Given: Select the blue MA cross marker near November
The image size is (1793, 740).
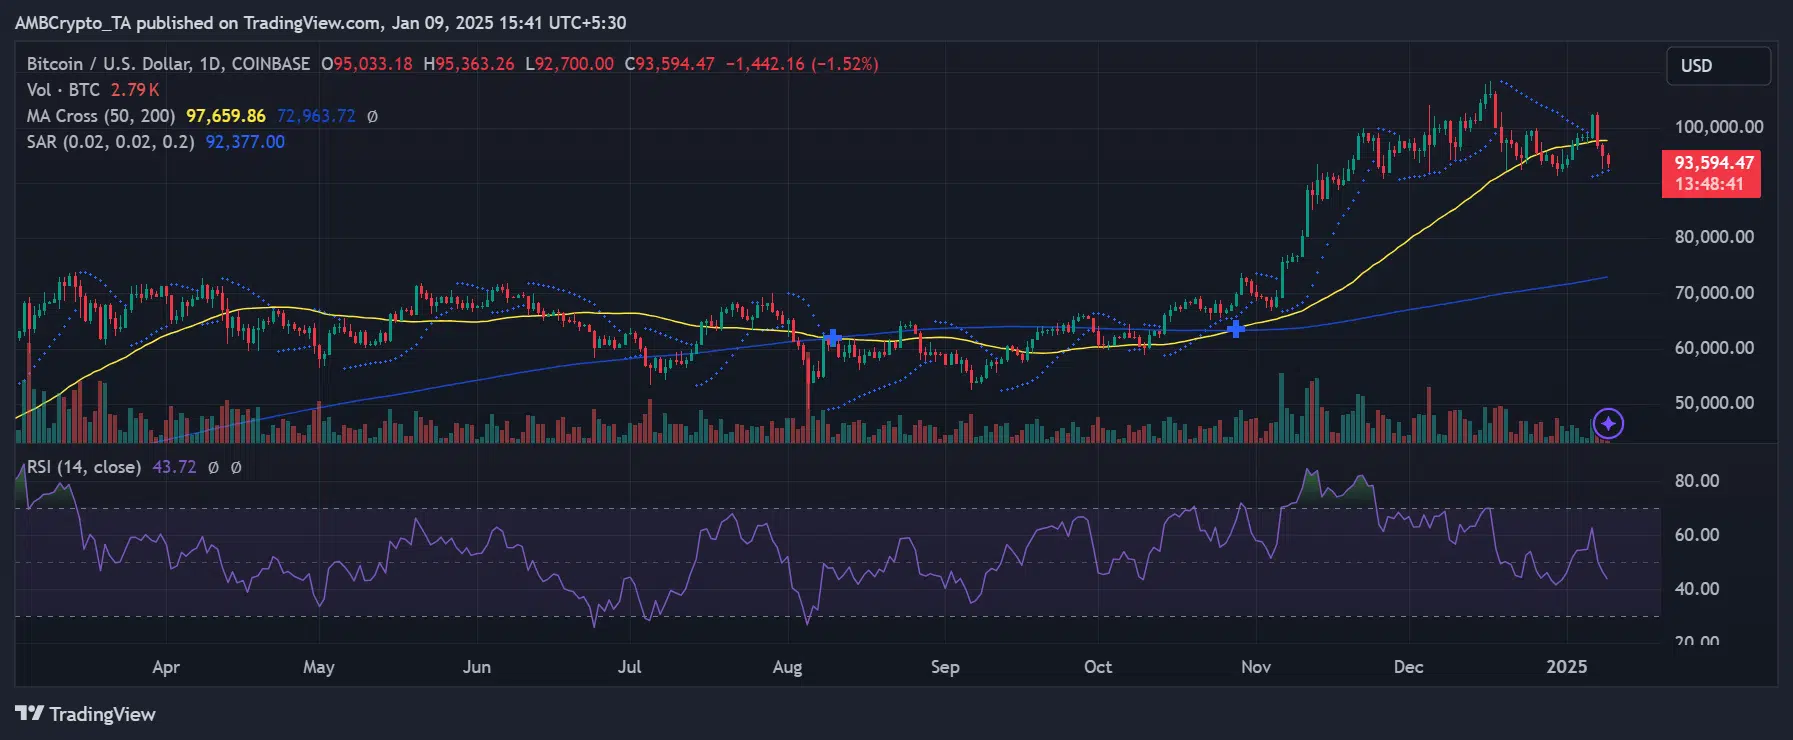Looking at the screenshot, I should tap(1236, 328).
